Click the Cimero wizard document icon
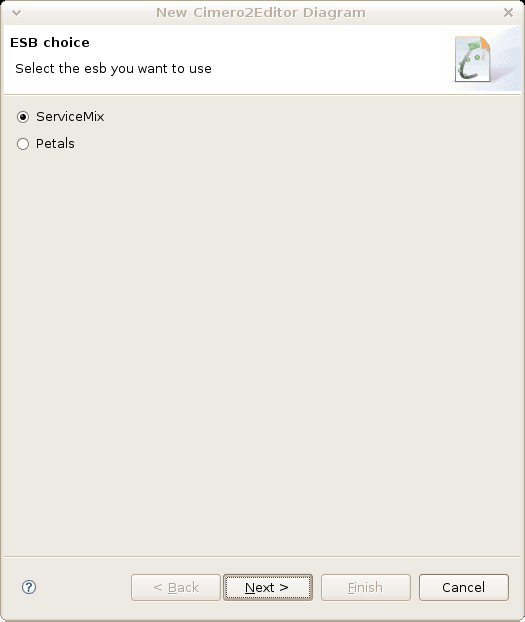525x622 pixels. point(473,59)
